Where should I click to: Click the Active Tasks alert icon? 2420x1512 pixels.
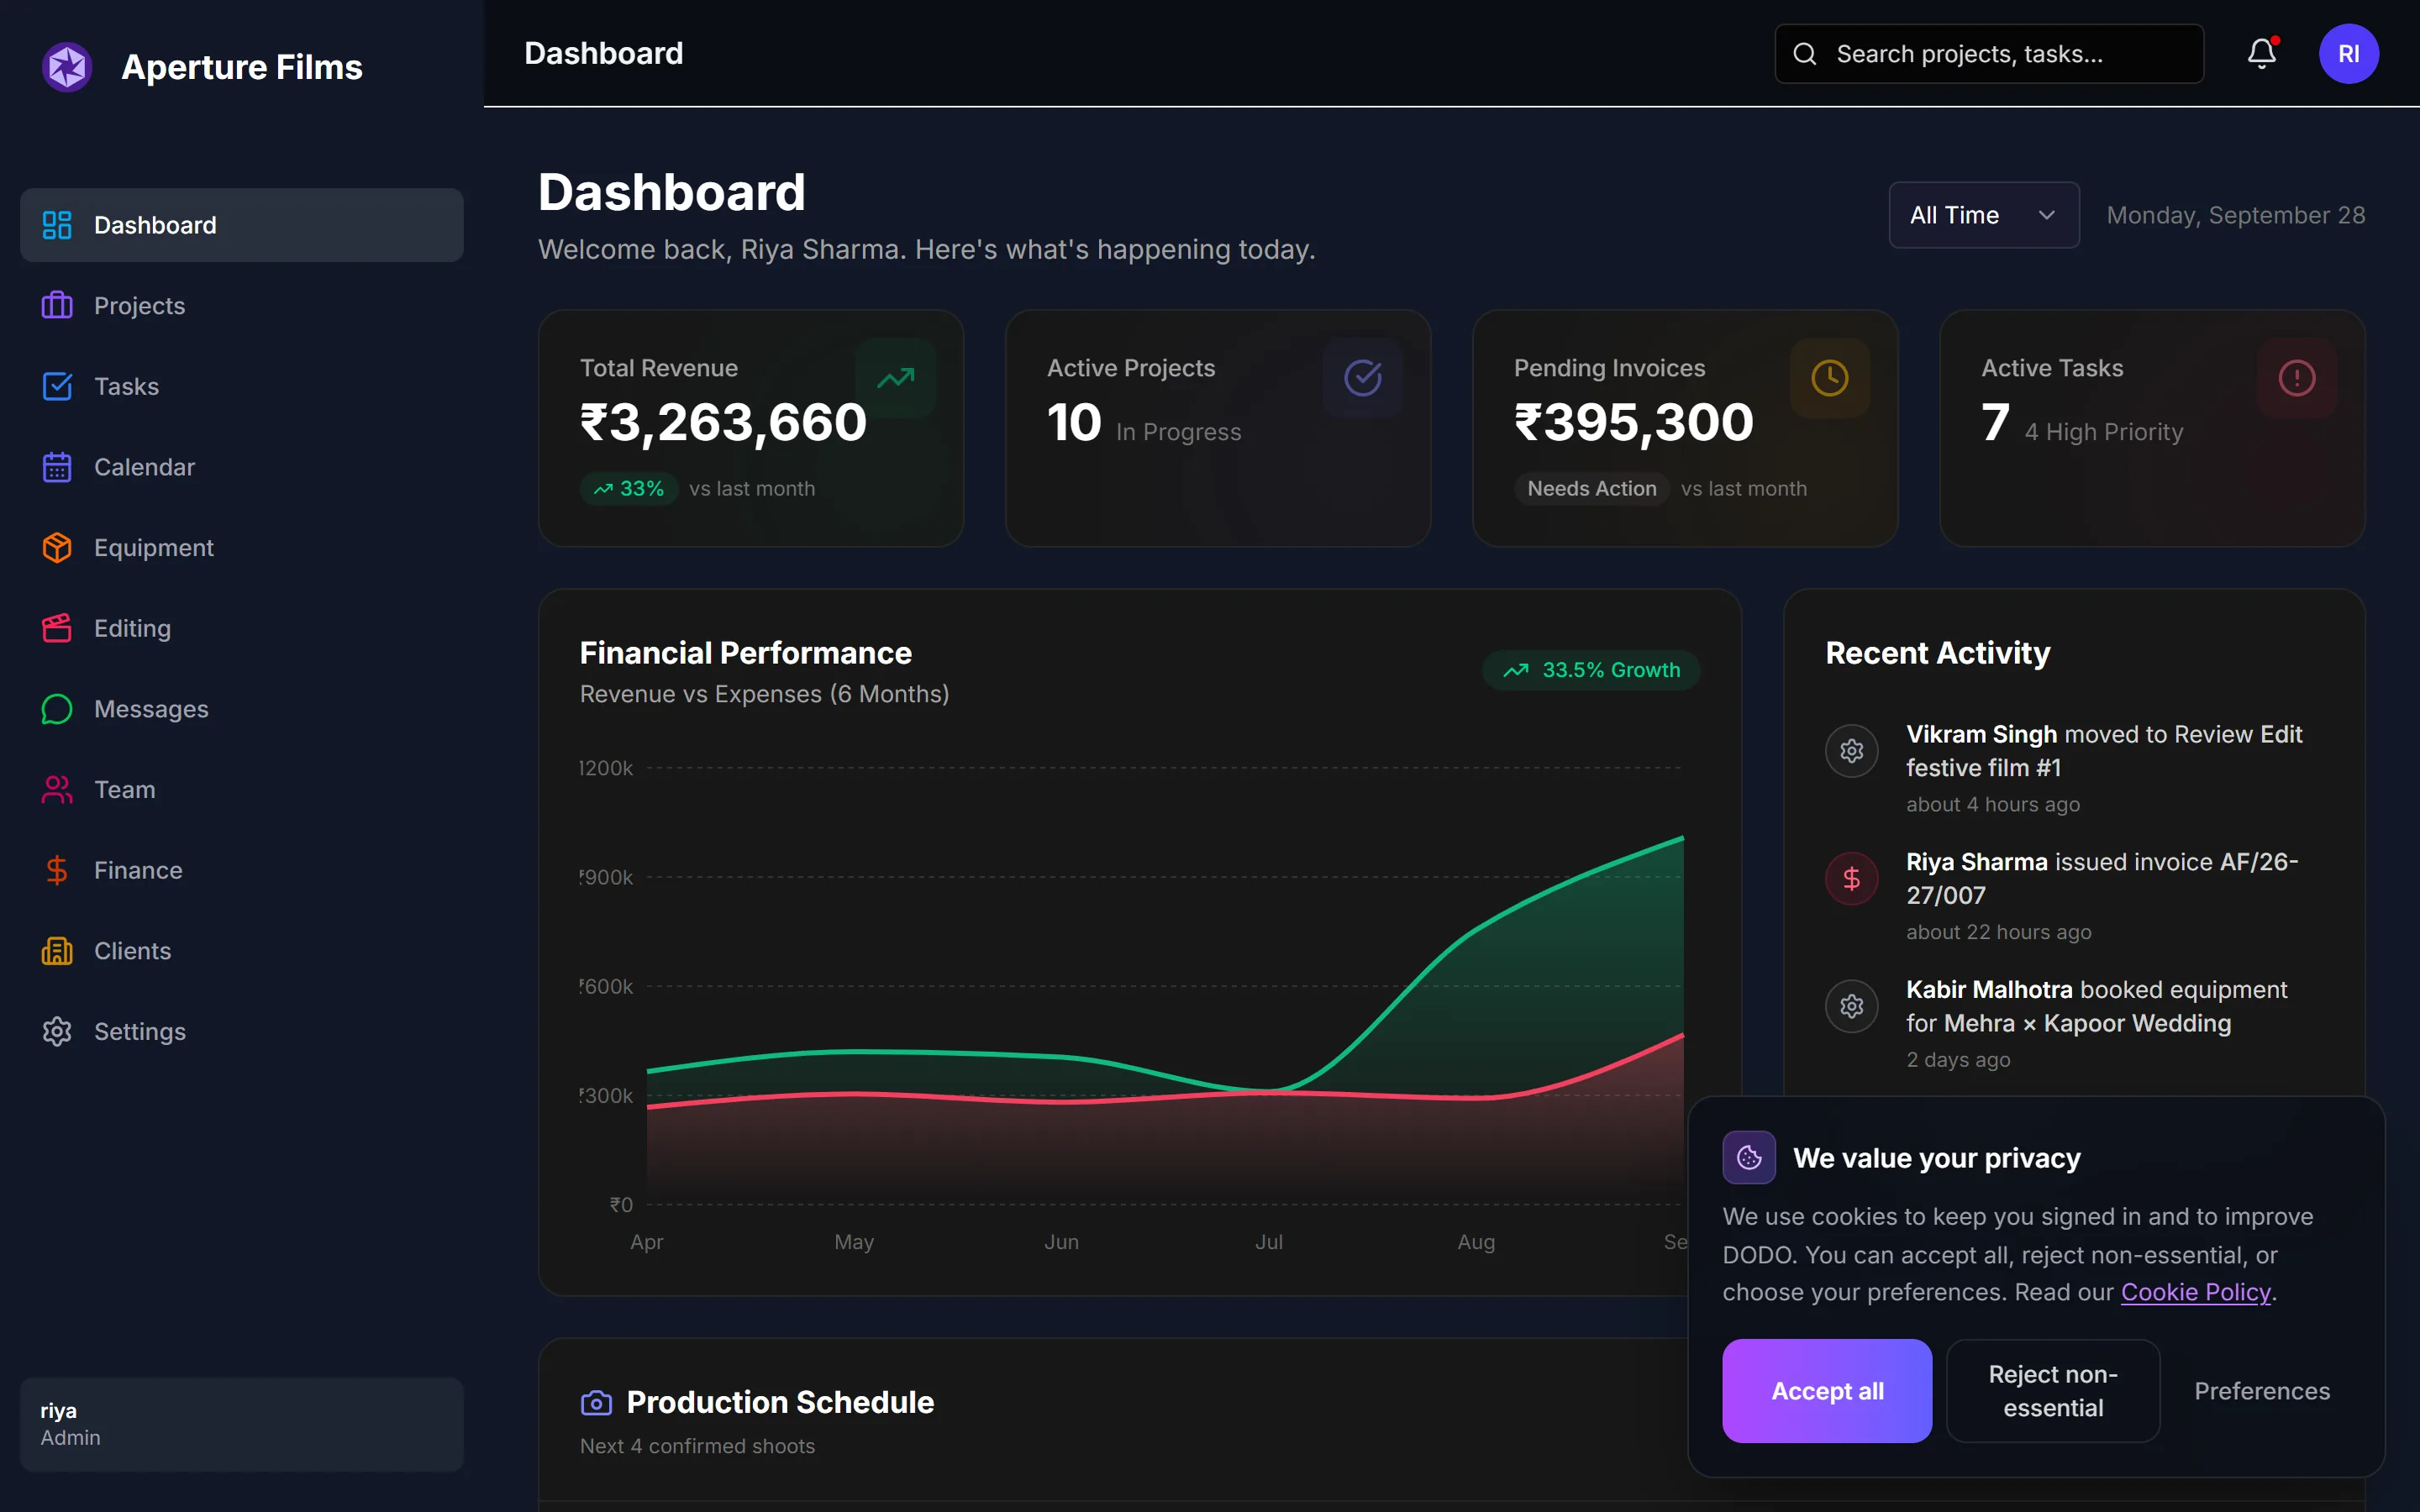click(x=2297, y=378)
